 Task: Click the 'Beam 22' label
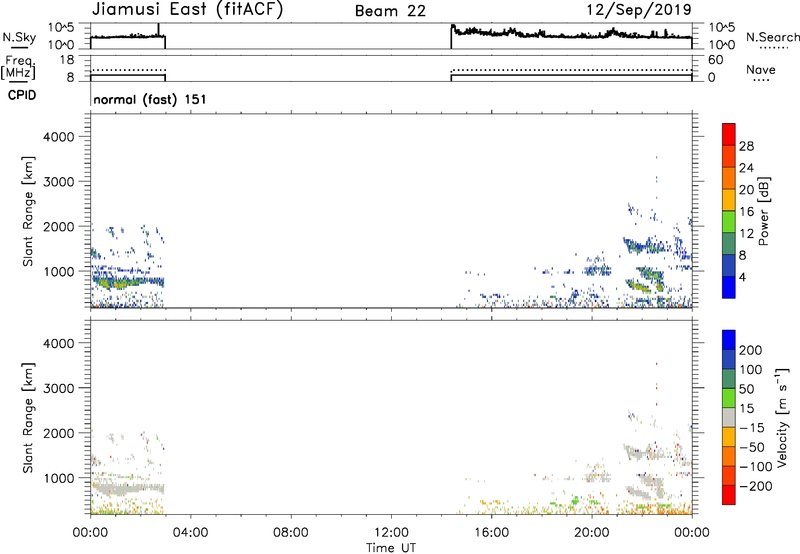(x=390, y=11)
